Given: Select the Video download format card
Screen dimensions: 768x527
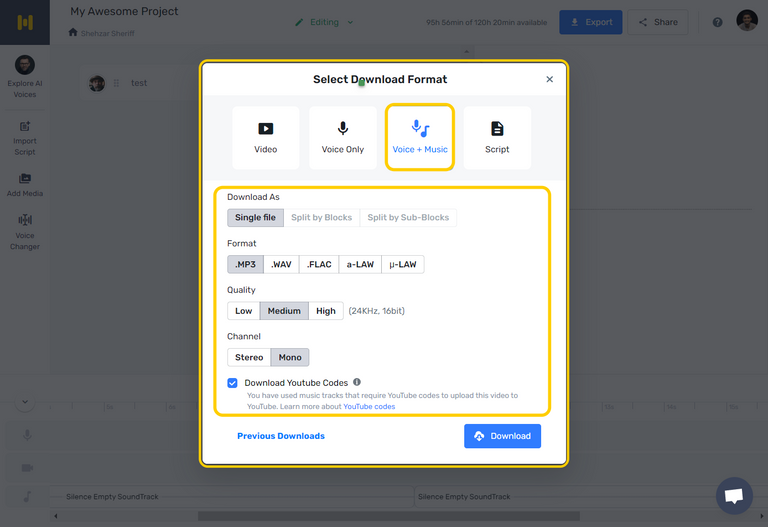Looking at the screenshot, I should tap(265, 138).
